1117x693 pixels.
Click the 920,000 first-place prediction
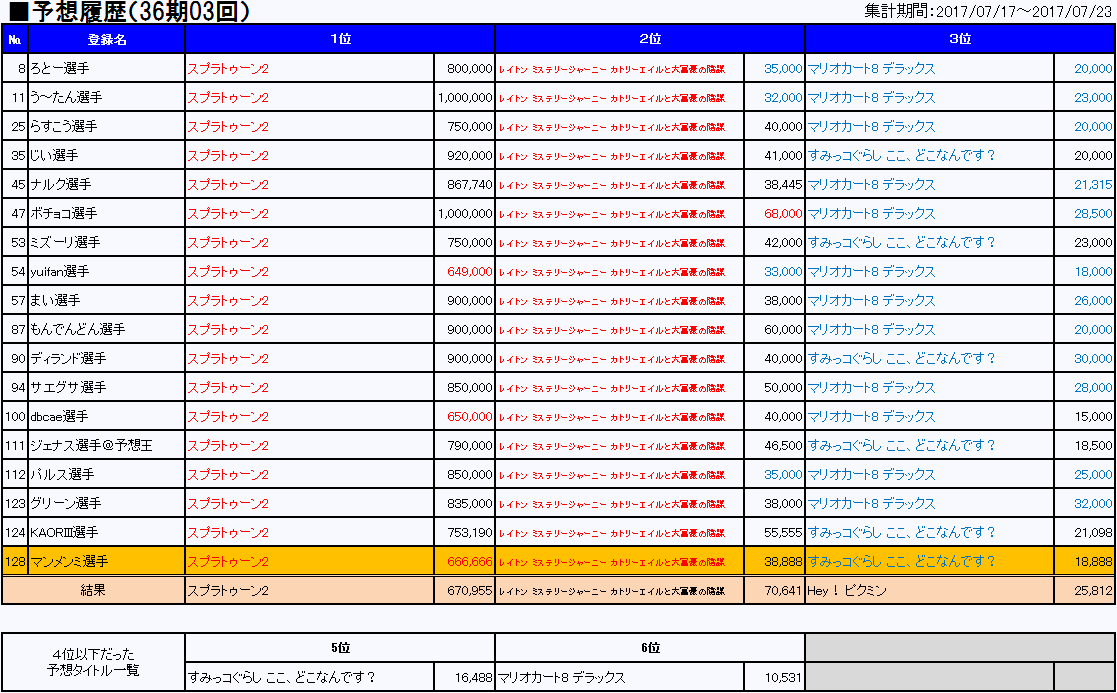pyautogui.click(x=469, y=156)
